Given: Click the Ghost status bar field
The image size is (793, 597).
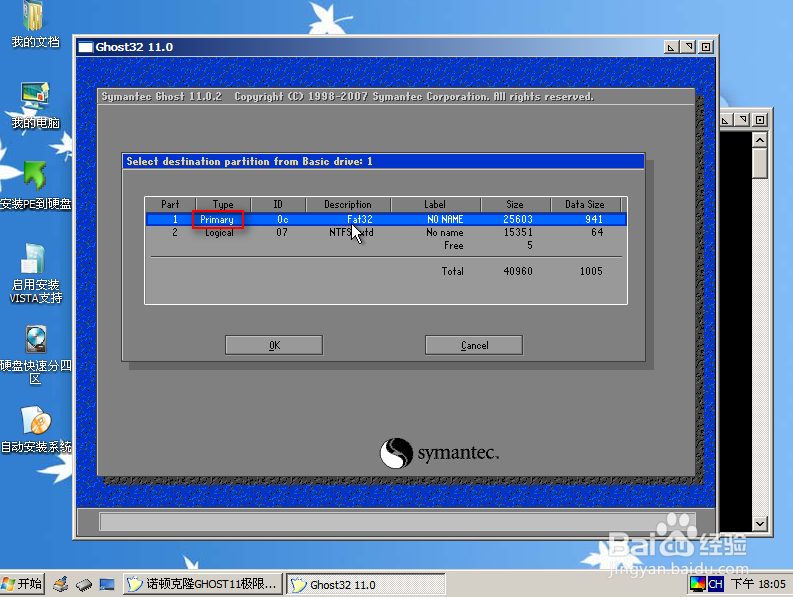Looking at the screenshot, I should point(398,522).
